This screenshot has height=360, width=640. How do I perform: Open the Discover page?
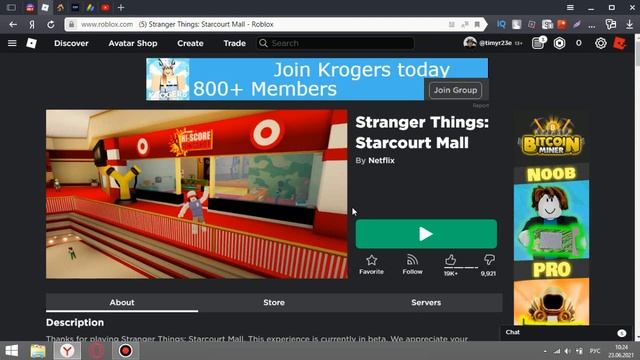(x=71, y=43)
